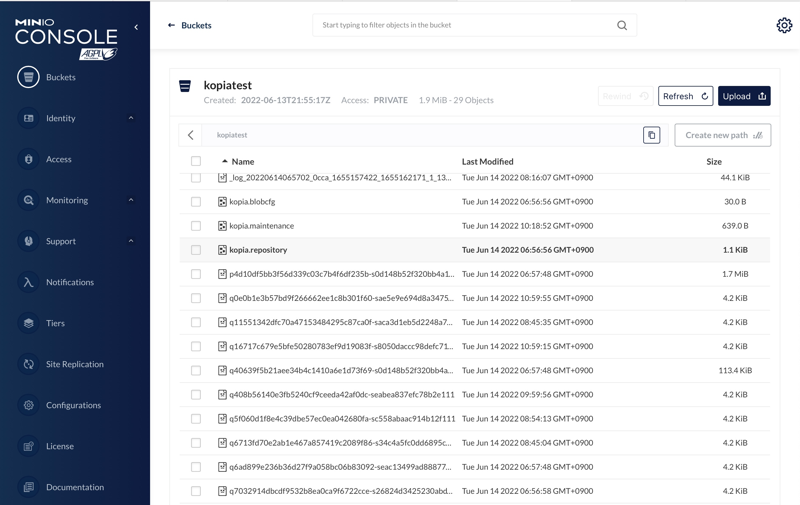800x505 pixels.
Task: Click the kopiatest path breadcrumb
Action: (x=232, y=135)
